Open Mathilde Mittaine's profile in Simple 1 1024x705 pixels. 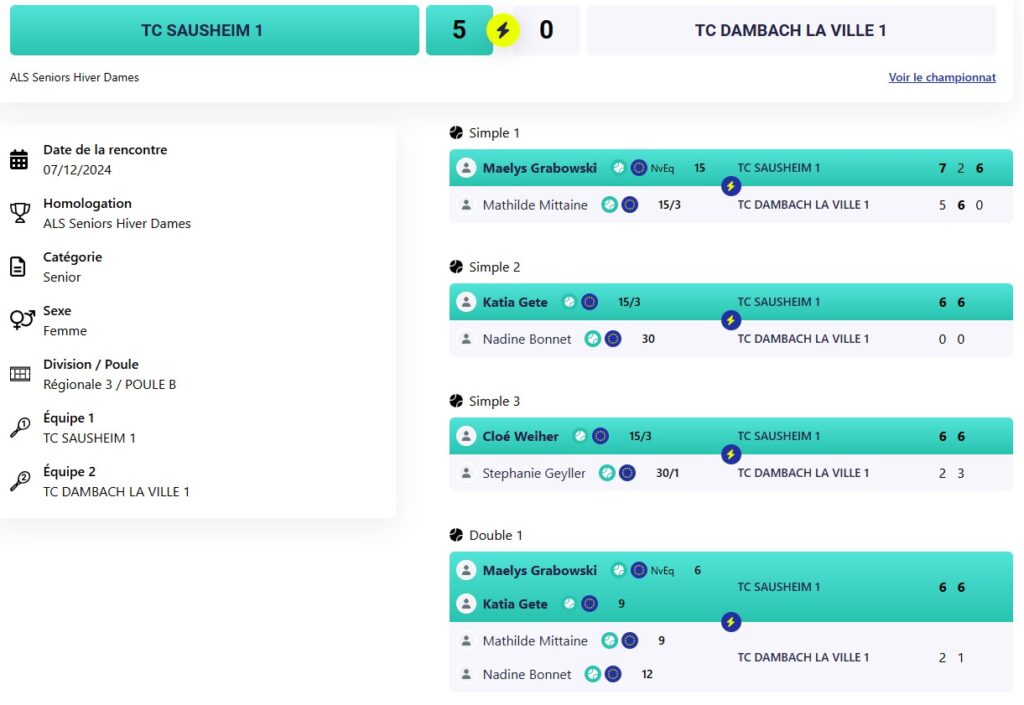(x=535, y=205)
